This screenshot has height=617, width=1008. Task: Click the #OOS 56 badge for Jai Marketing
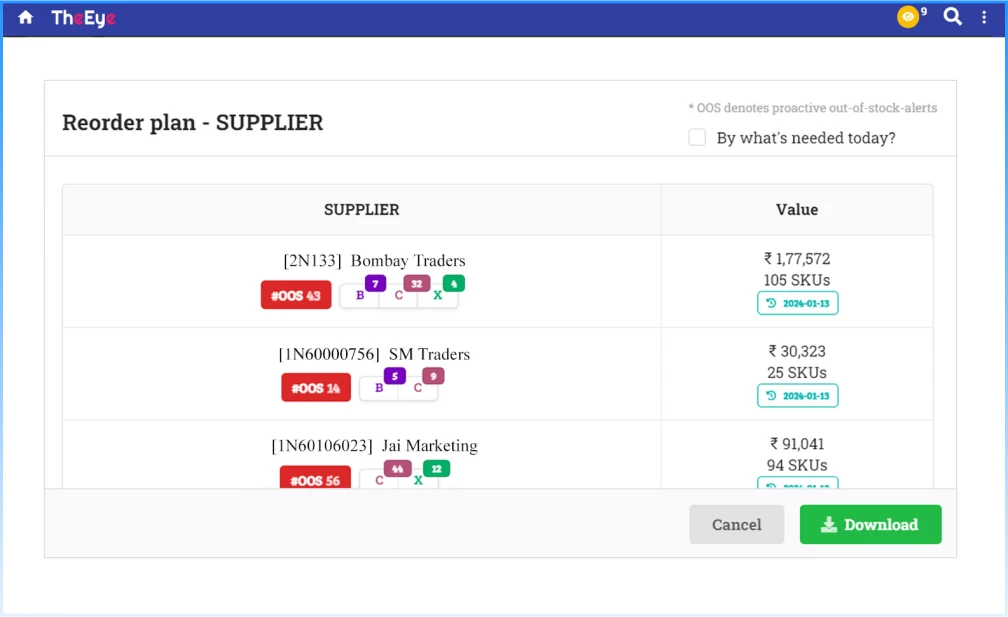(316, 479)
